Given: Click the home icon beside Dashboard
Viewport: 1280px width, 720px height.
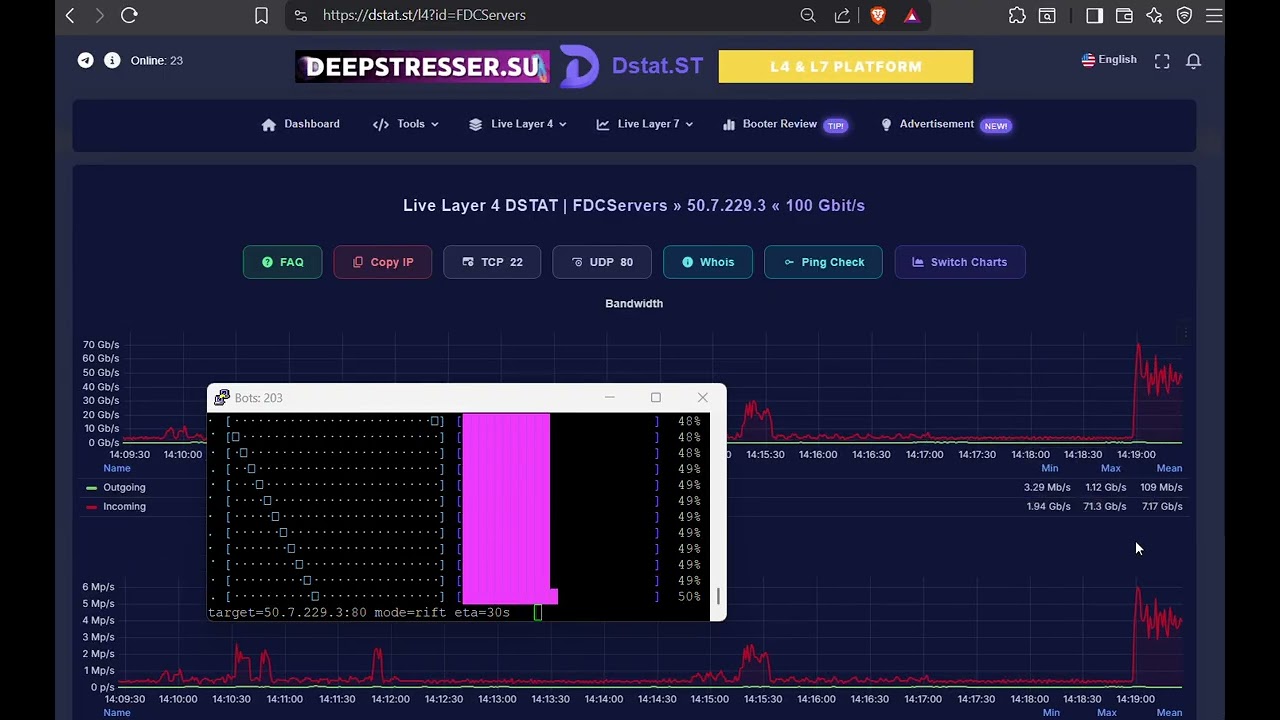Looking at the screenshot, I should click(268, 125).
